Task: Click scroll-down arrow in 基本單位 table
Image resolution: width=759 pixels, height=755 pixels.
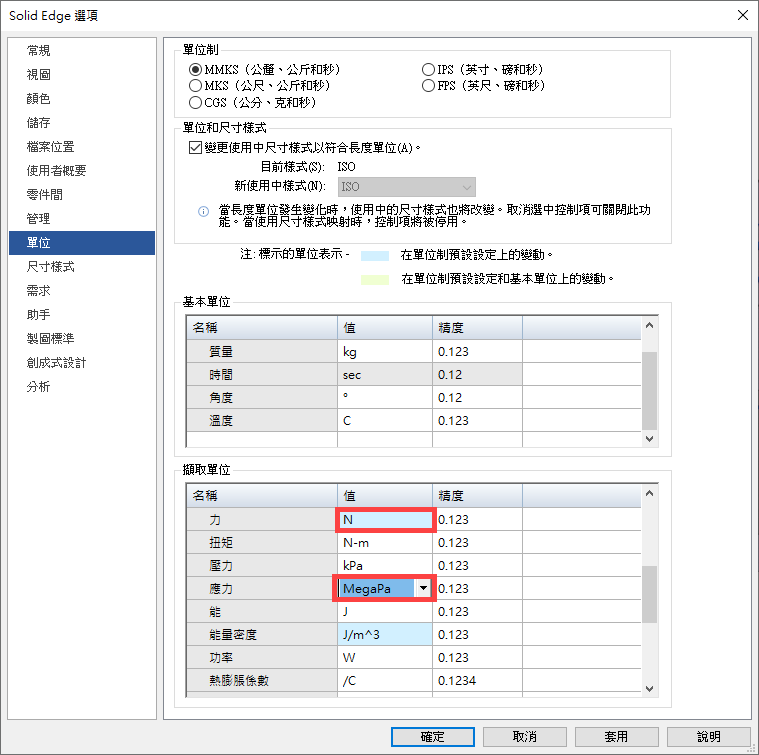Action: tap(650, 438)
